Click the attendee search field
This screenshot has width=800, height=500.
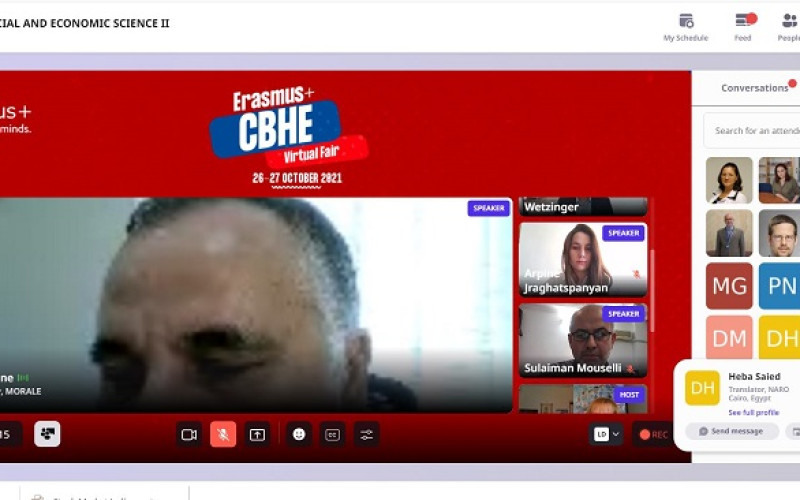point(755,130)
